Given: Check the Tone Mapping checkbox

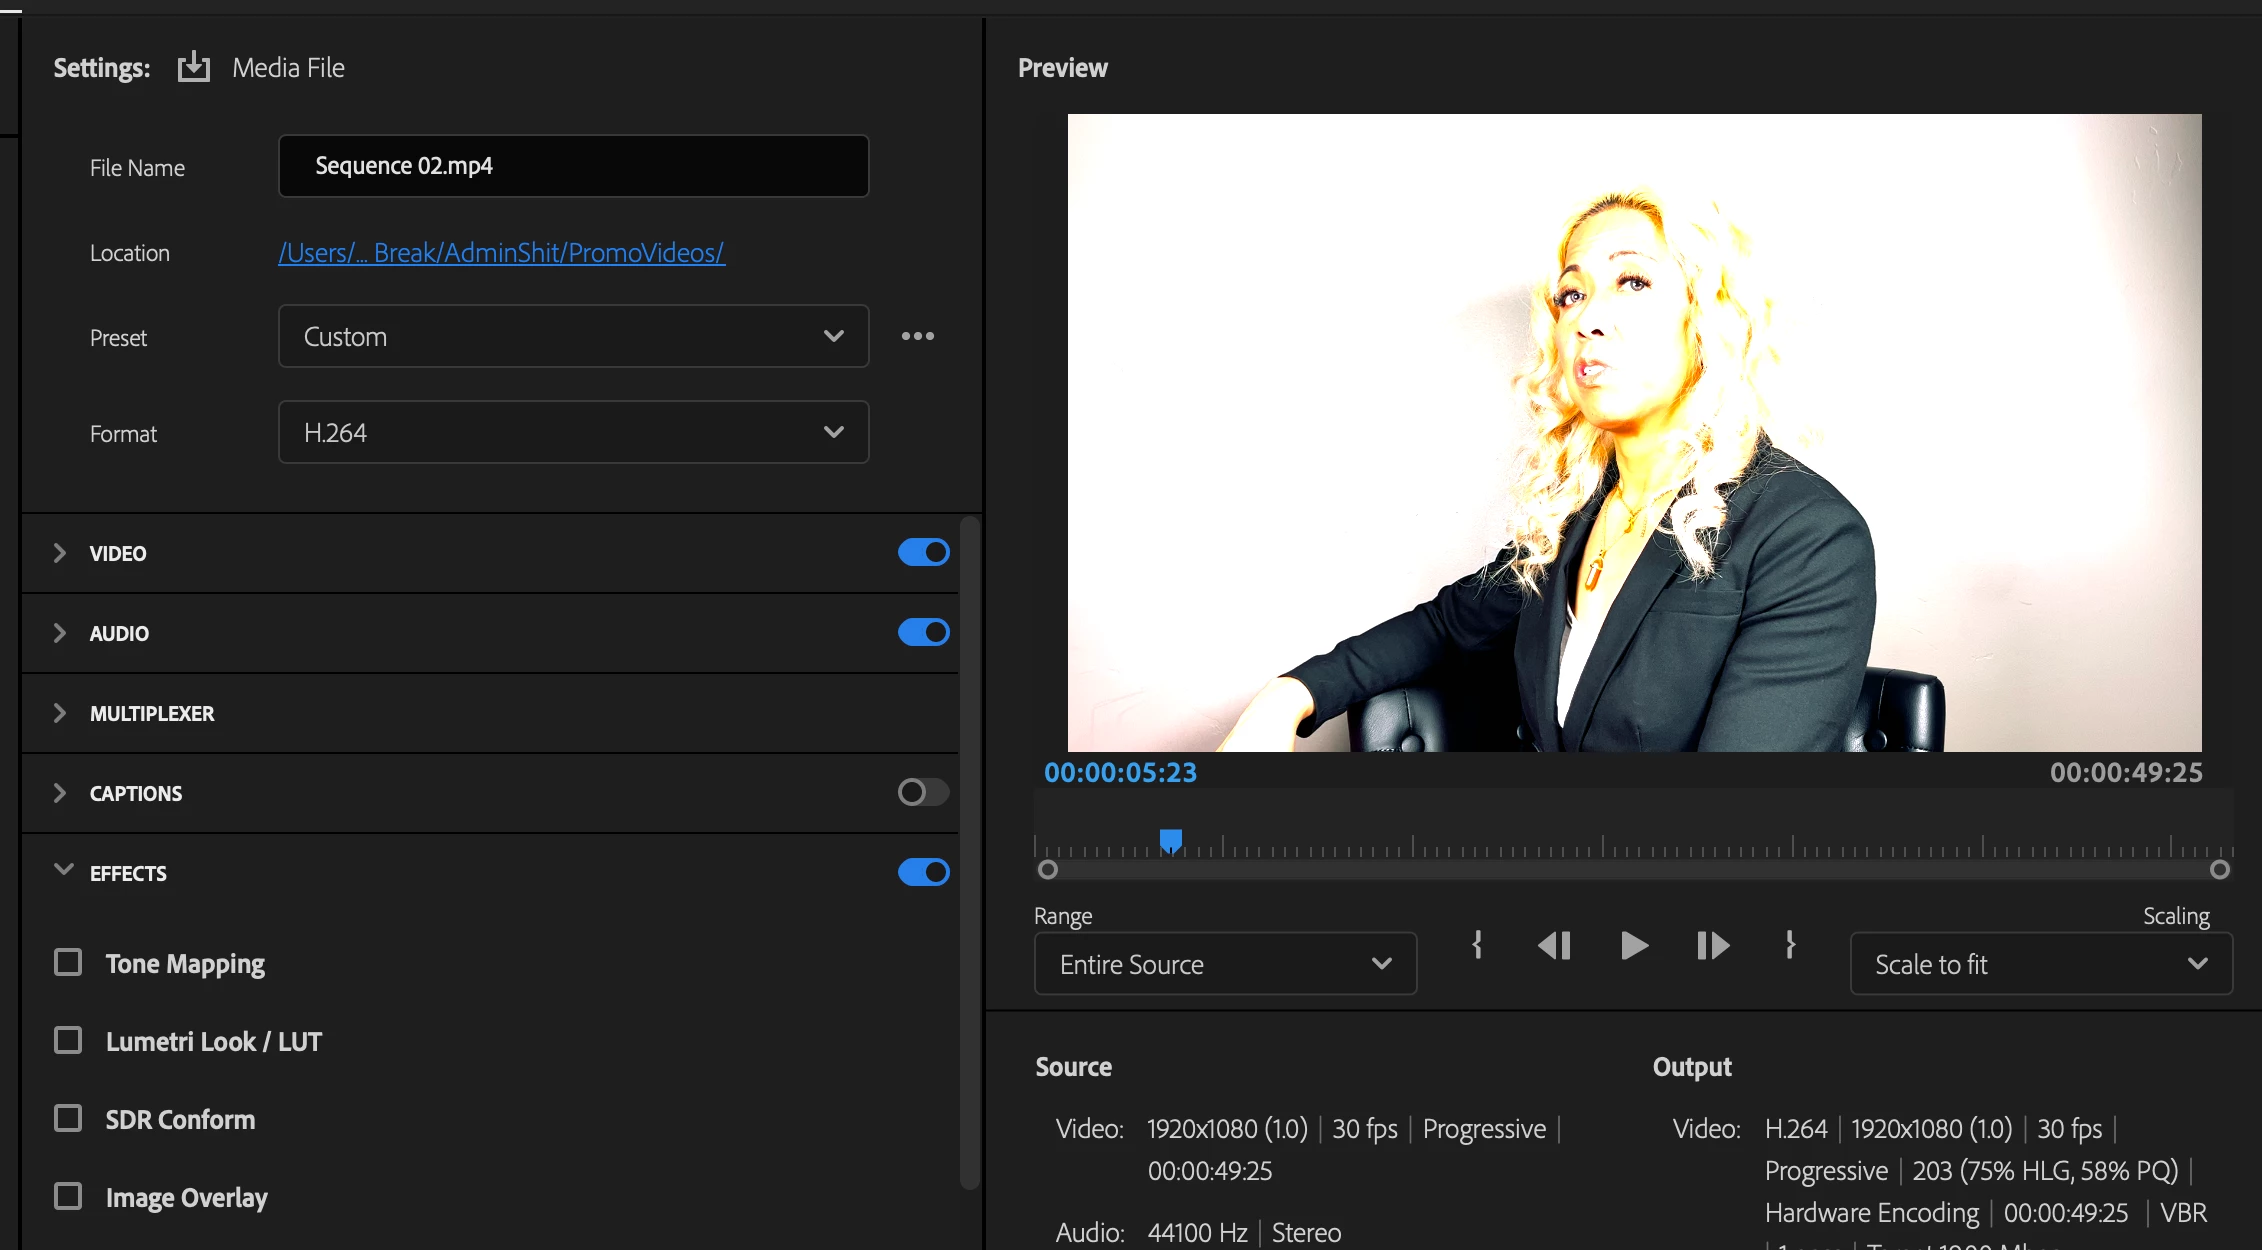Looking at the screenshot, I should point(68,962).
